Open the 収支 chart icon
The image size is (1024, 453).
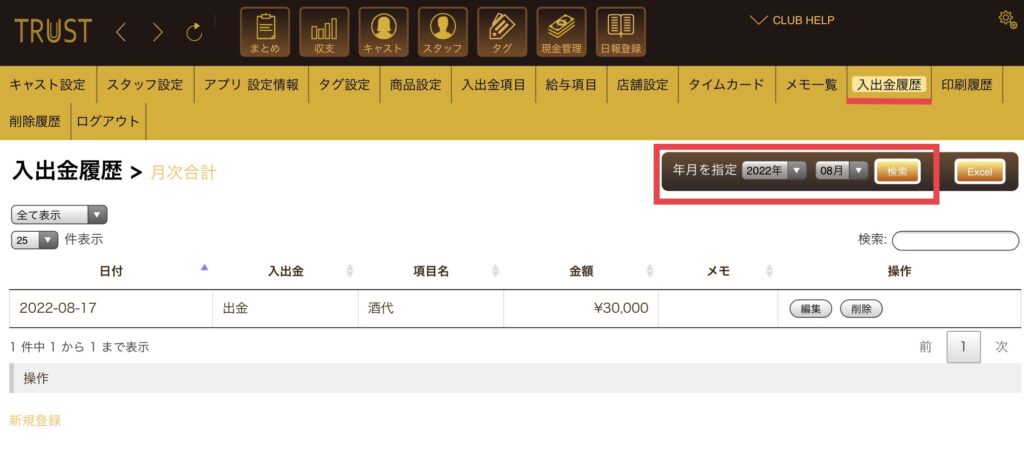[x=324, y=31]
